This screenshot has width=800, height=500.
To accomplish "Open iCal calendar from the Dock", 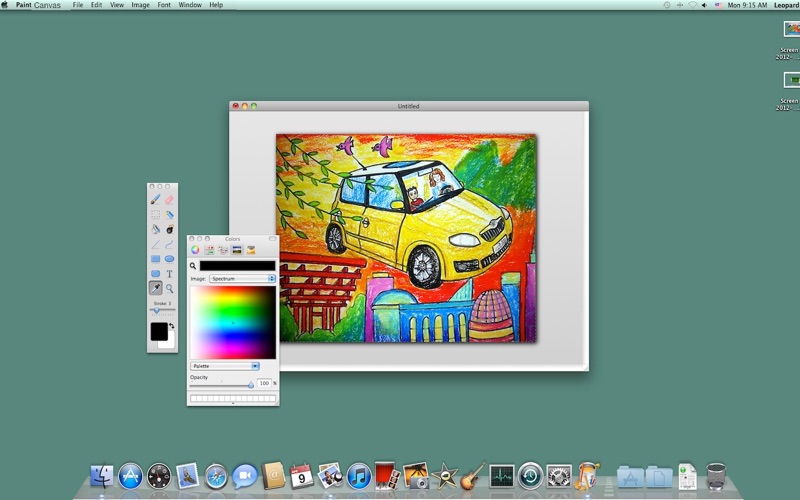I will pyautogui.click(x=302, y=476).
